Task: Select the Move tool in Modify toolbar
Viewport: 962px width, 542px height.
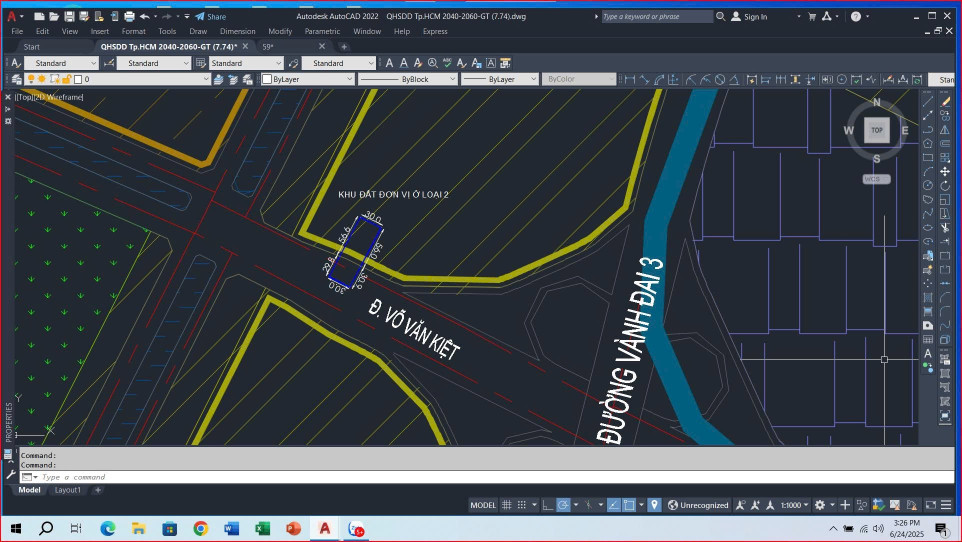Action: (945, 171)
